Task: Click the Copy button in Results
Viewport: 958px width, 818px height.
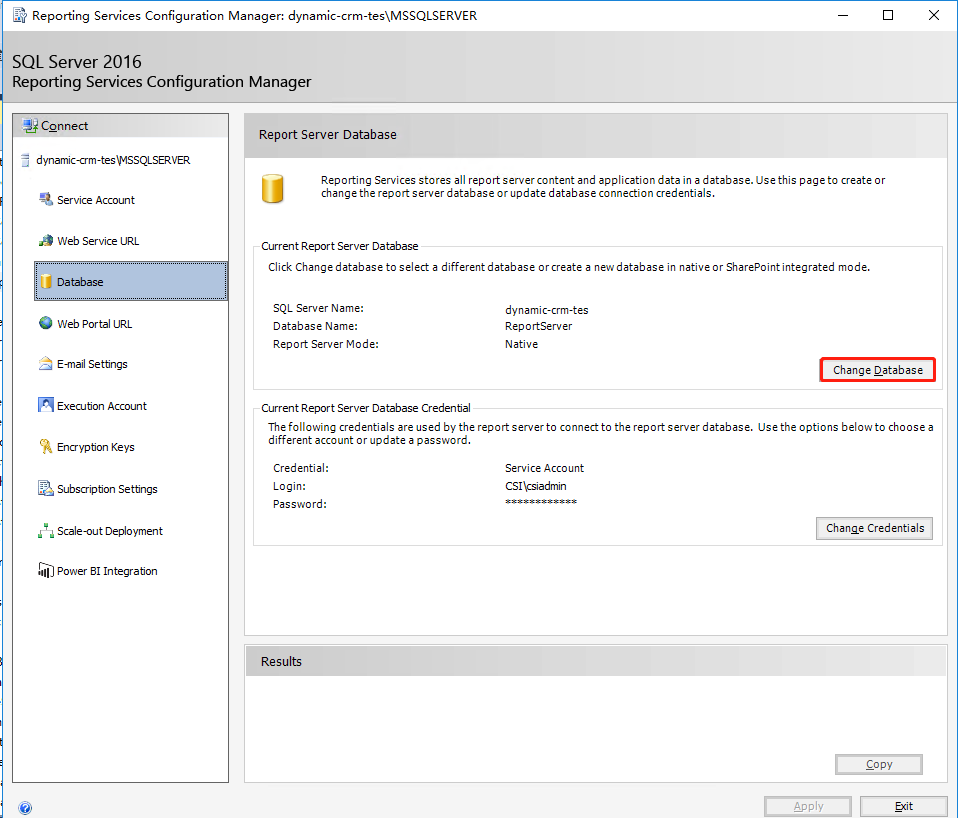Action: click(x=879, y=764)
